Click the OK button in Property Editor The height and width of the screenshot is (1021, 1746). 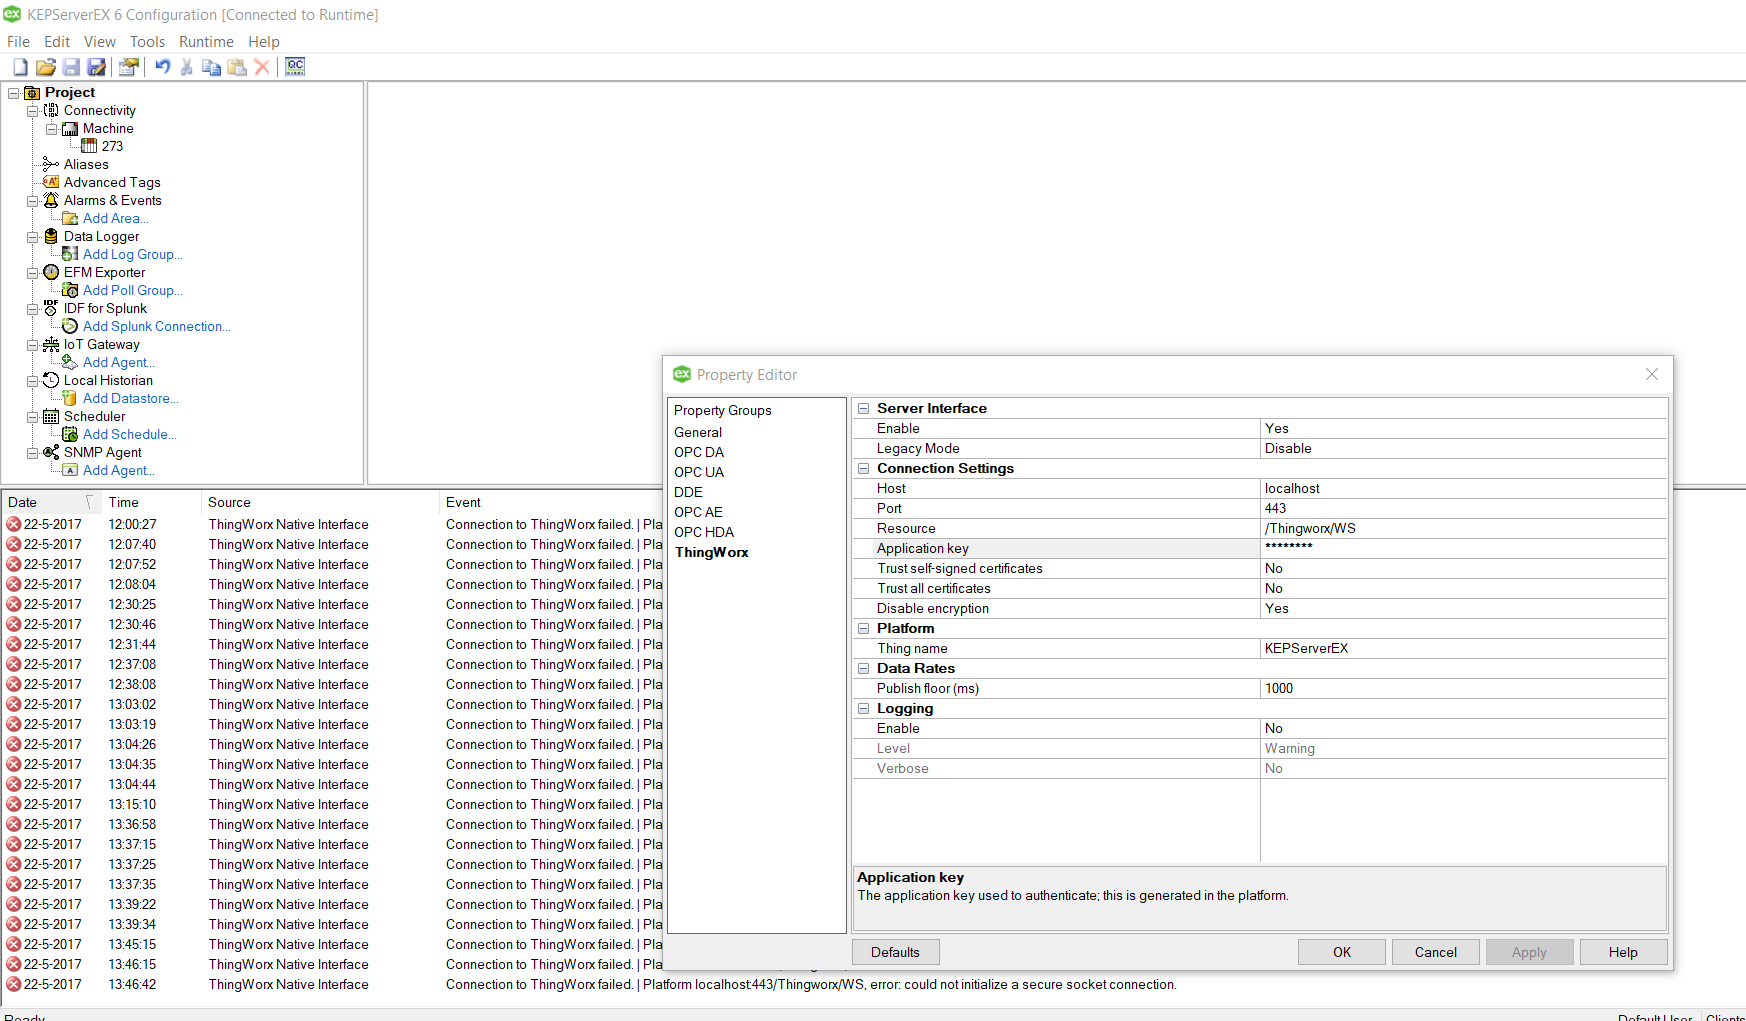1342,952
